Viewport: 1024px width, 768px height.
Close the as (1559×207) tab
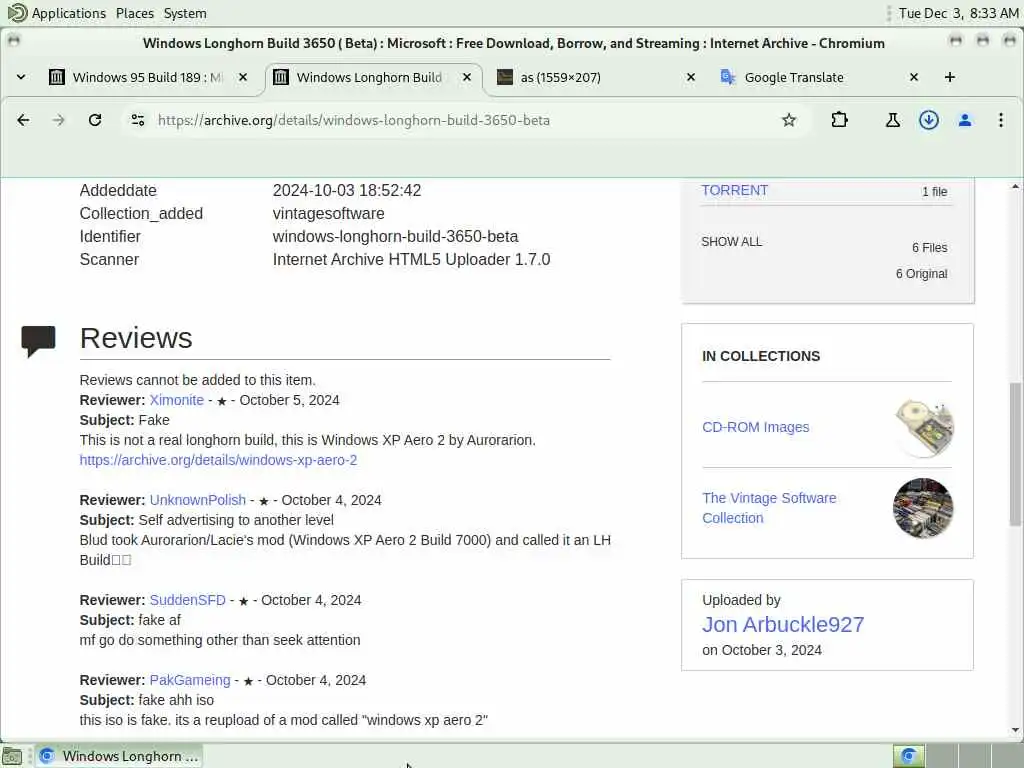(691, 77)
